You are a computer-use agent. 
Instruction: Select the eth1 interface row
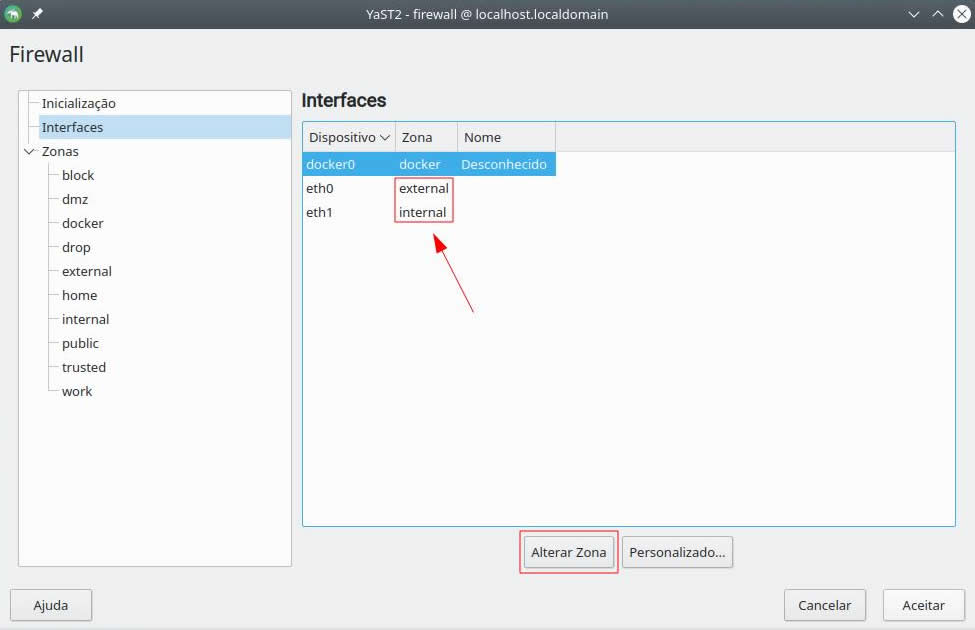320,212
